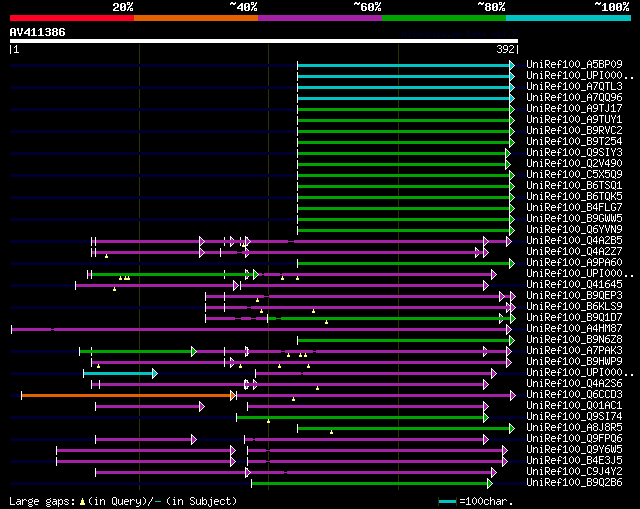640x509 pixels.
Task: Click the white query sequence ruler bar
Action: point(263,41)
